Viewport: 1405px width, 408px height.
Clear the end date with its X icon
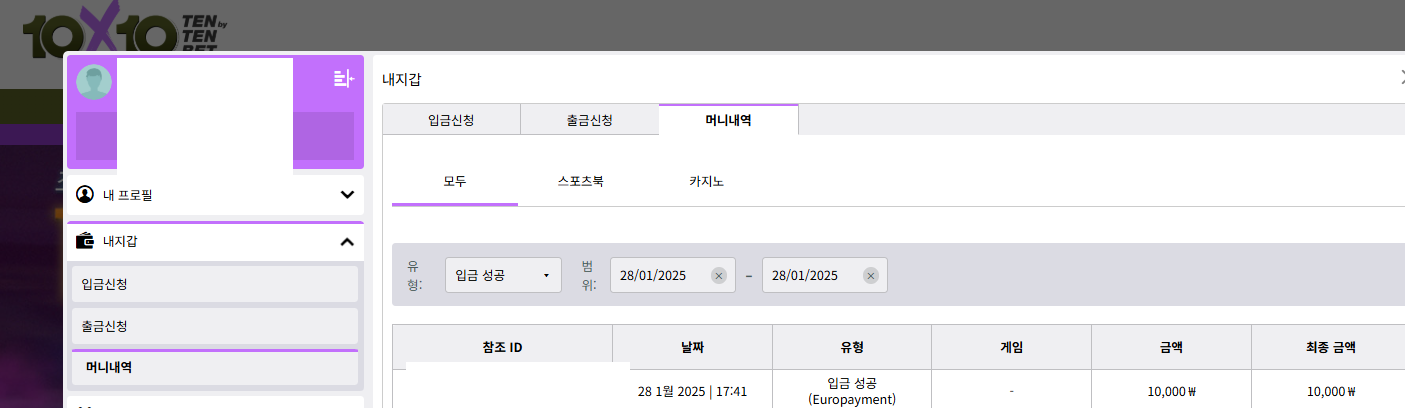pyautogui.click(x=870, y=276)
